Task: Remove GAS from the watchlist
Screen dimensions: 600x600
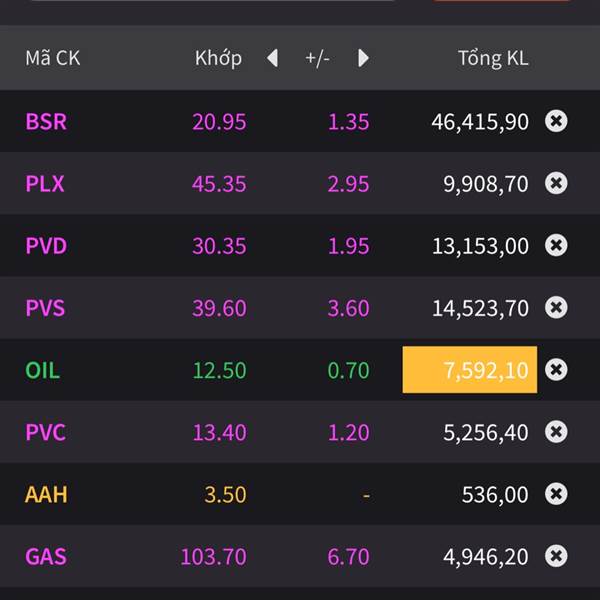Action: [x=556, y=555]
